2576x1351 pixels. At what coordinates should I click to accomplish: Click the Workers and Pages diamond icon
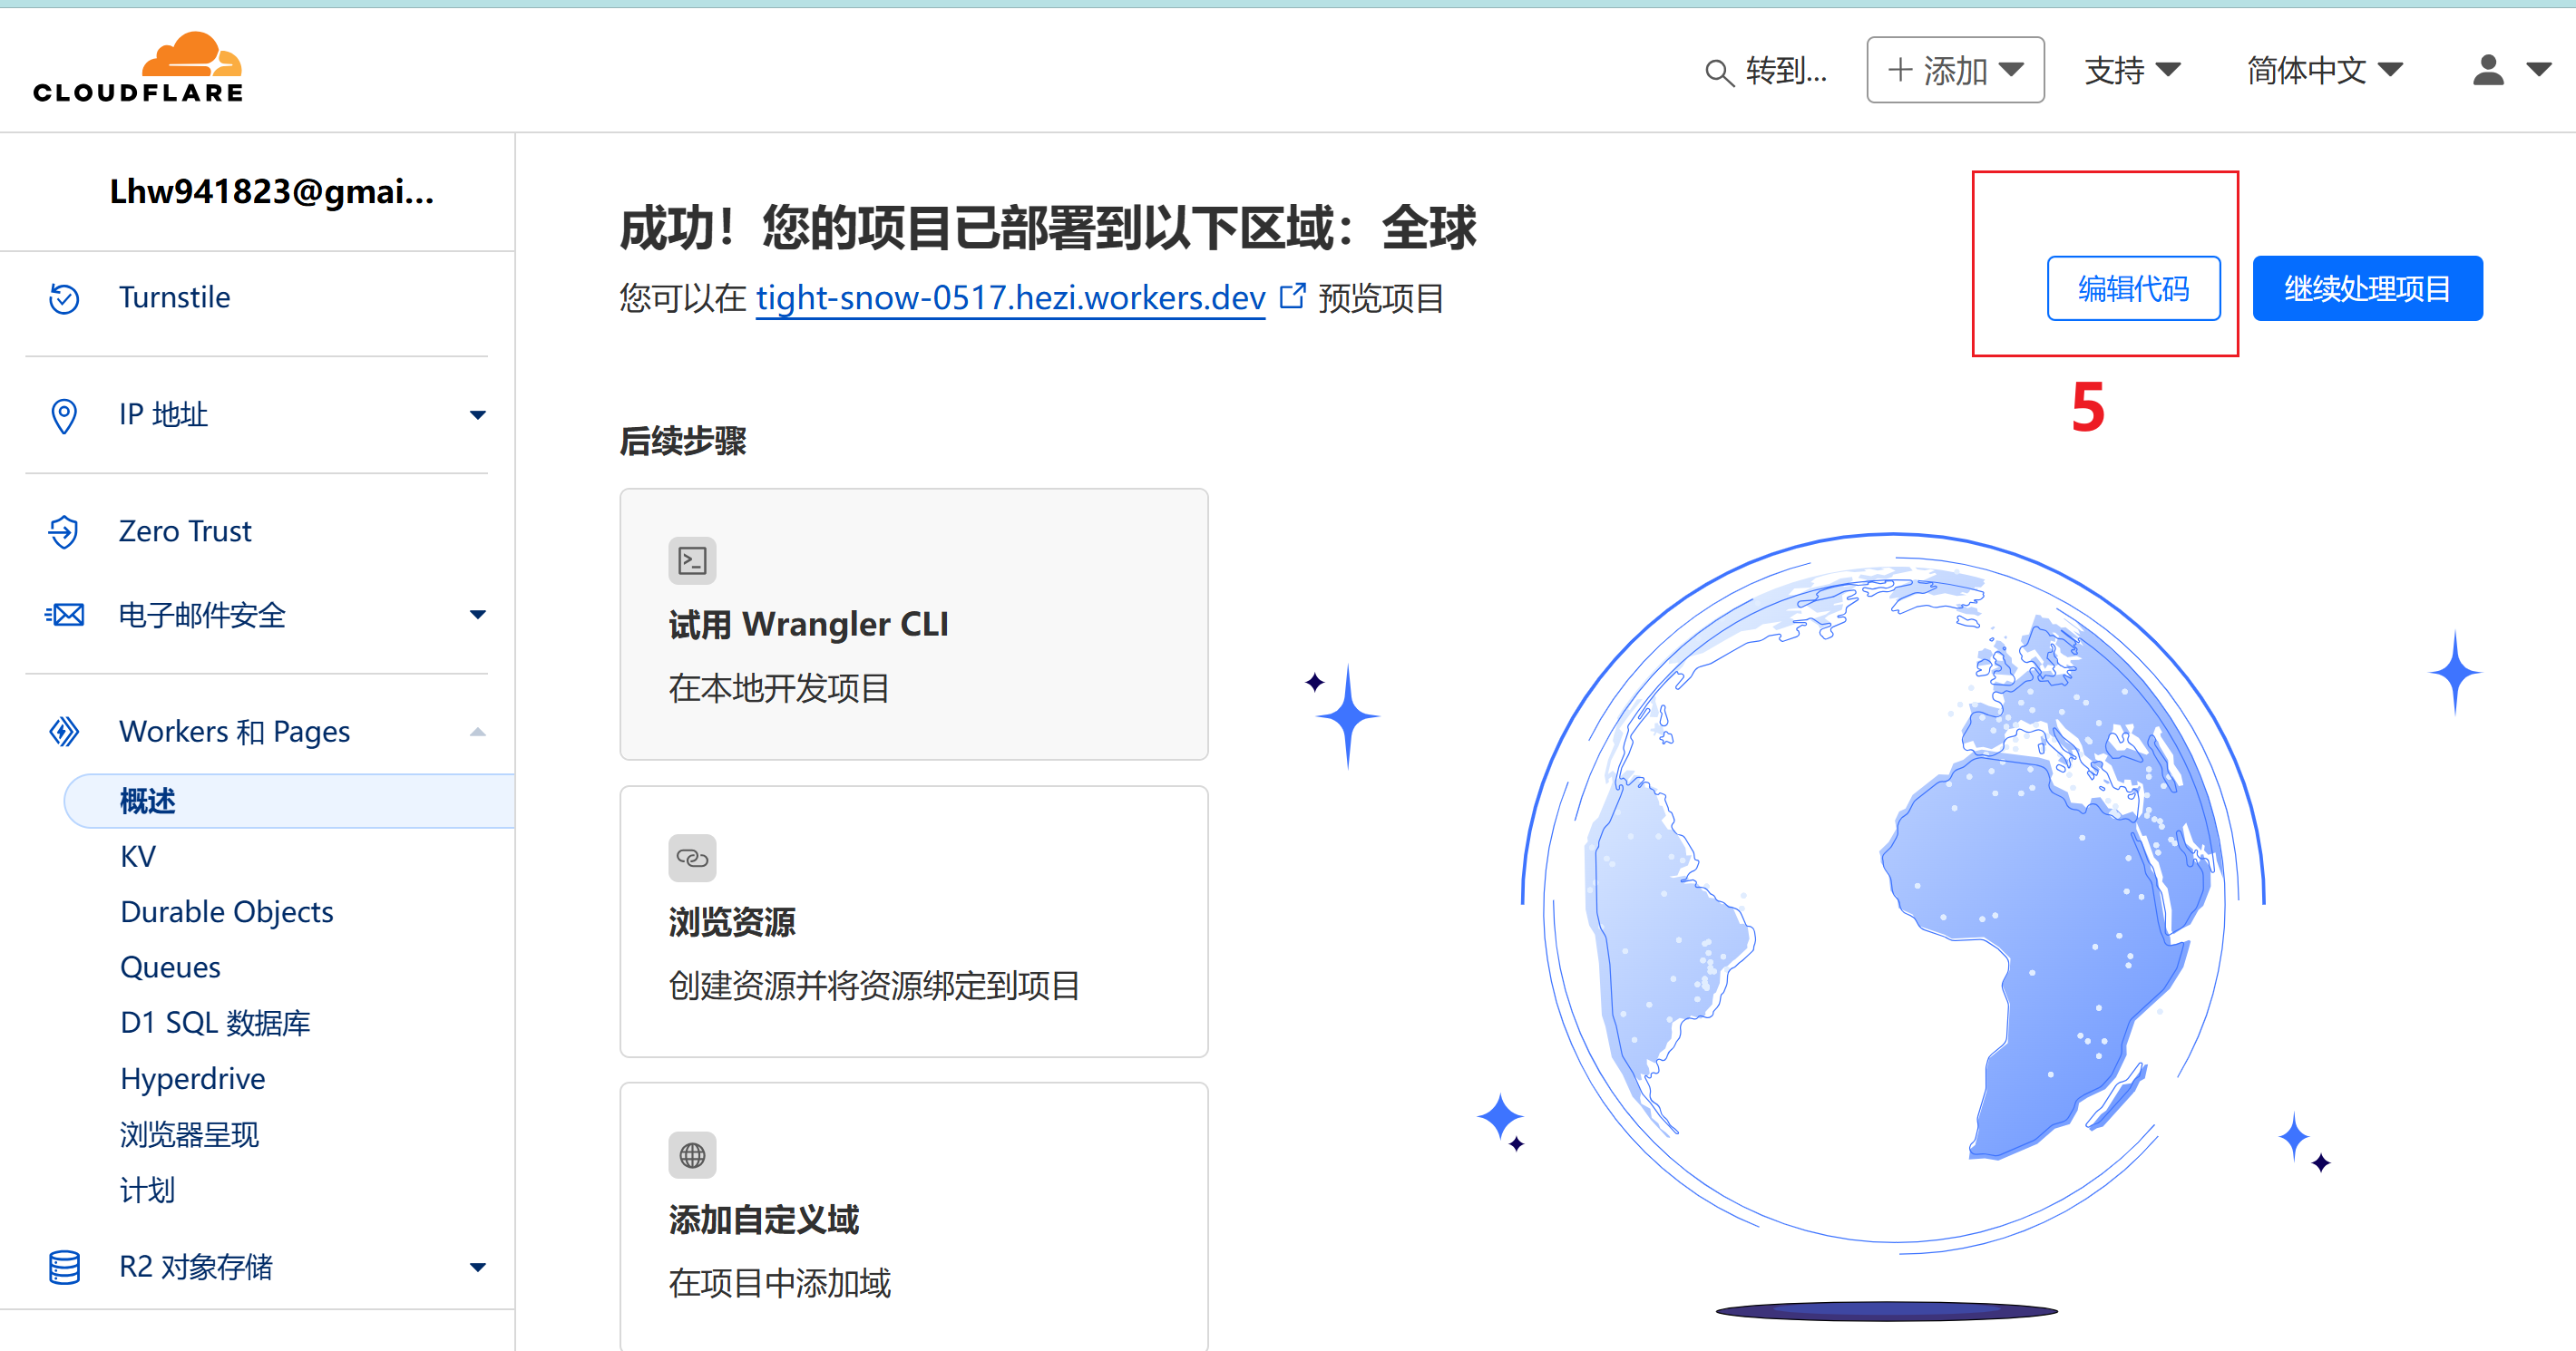(64, 731)
